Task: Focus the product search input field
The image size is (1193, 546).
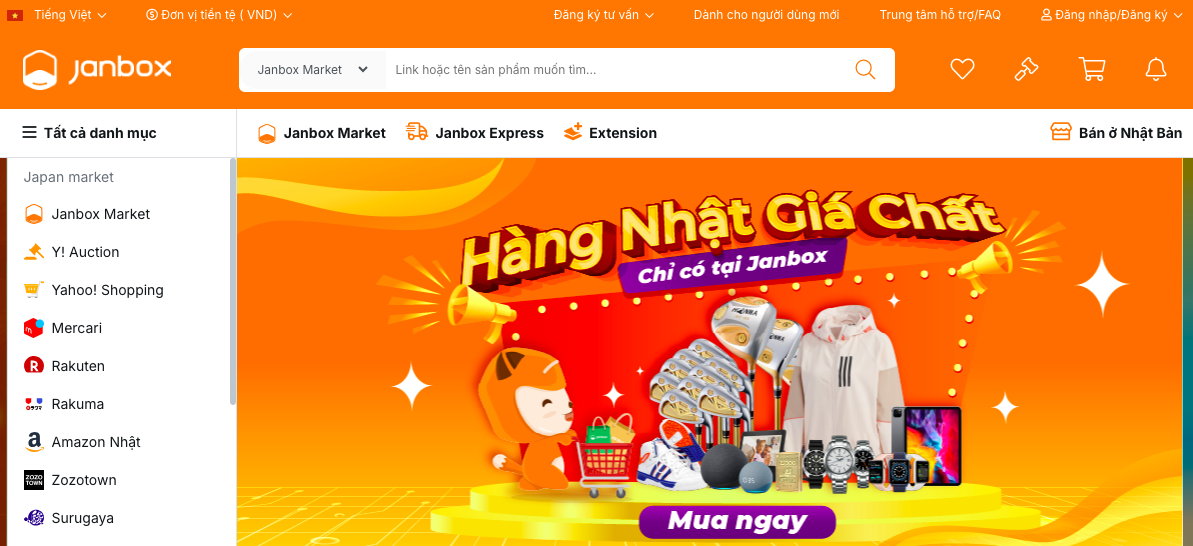Action: pos(616,69)
